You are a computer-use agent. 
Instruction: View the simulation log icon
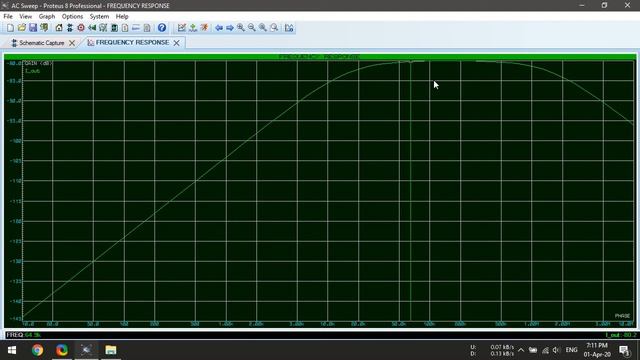click(x=289, y=28)
